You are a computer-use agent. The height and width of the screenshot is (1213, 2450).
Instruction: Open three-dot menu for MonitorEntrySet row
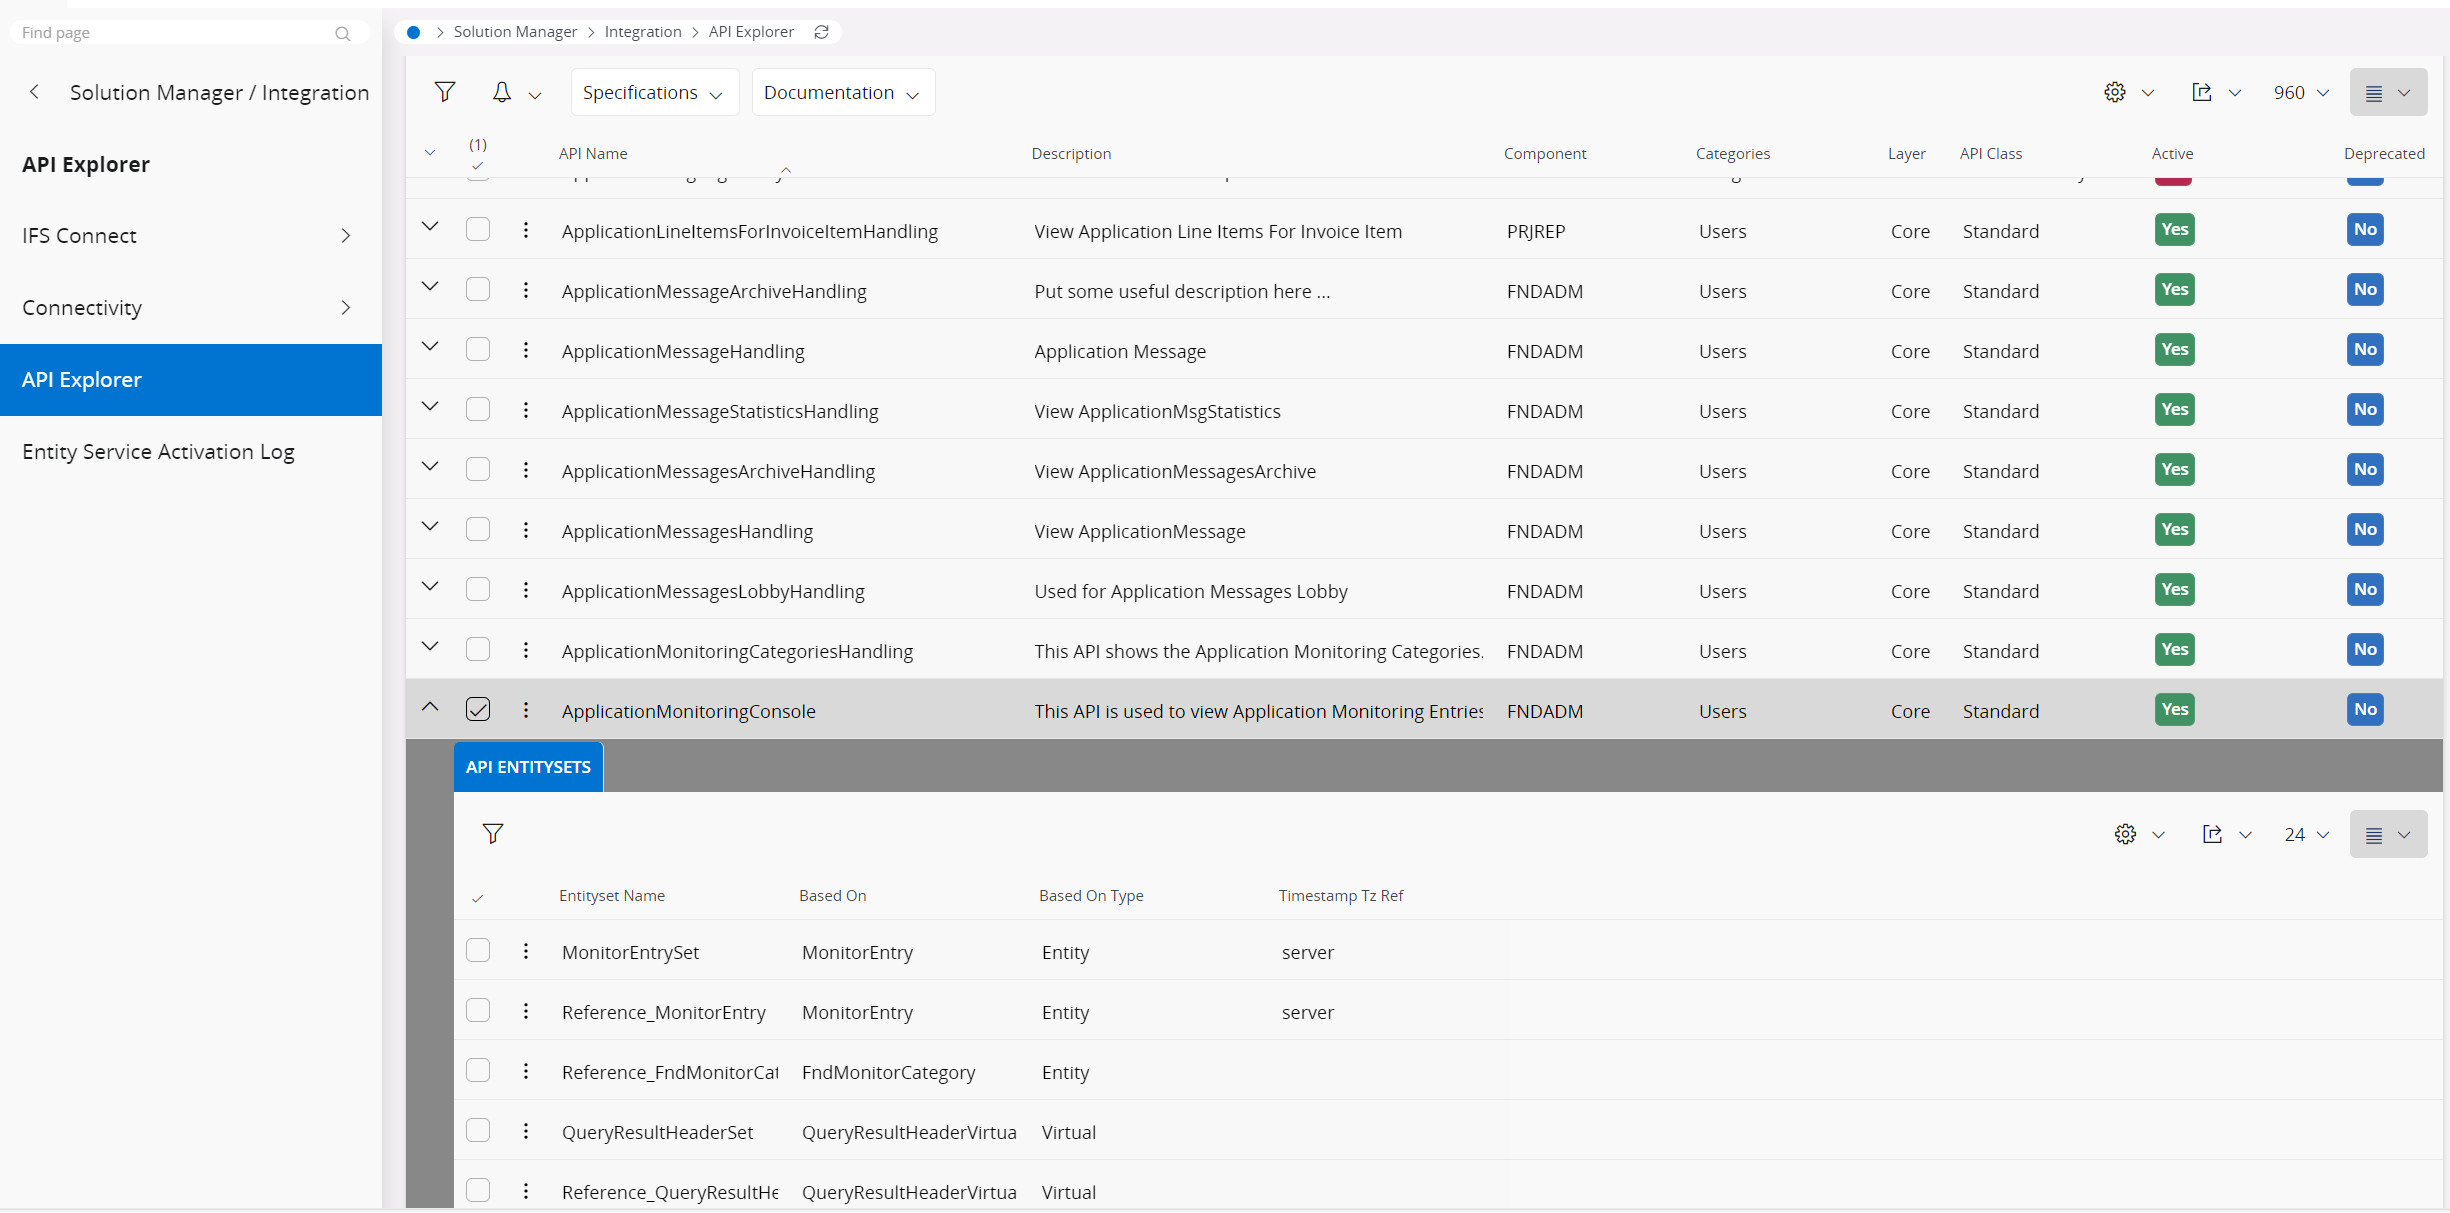pyautogui.click(x=526, y=951)
